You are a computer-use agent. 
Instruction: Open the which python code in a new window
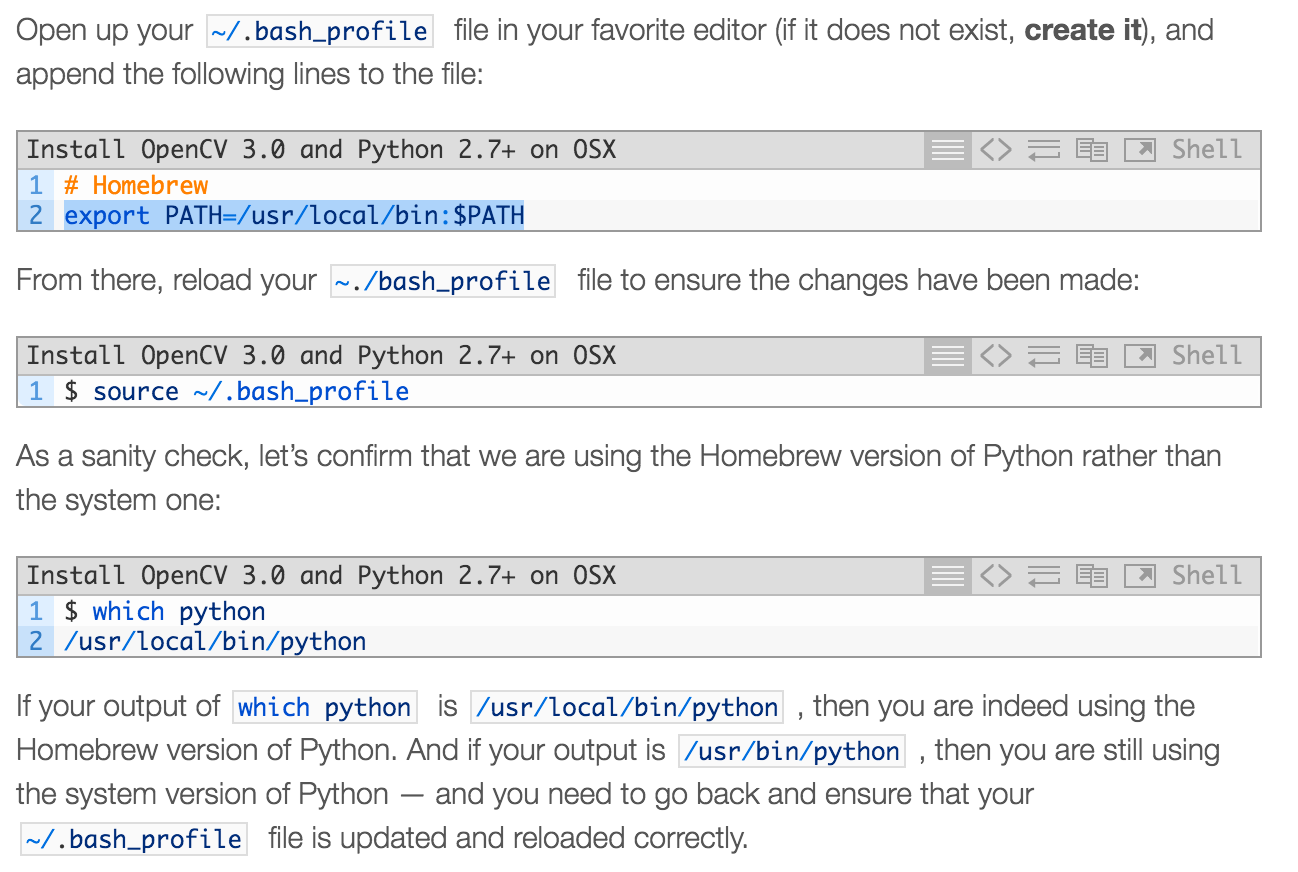tap(1140, 576)
